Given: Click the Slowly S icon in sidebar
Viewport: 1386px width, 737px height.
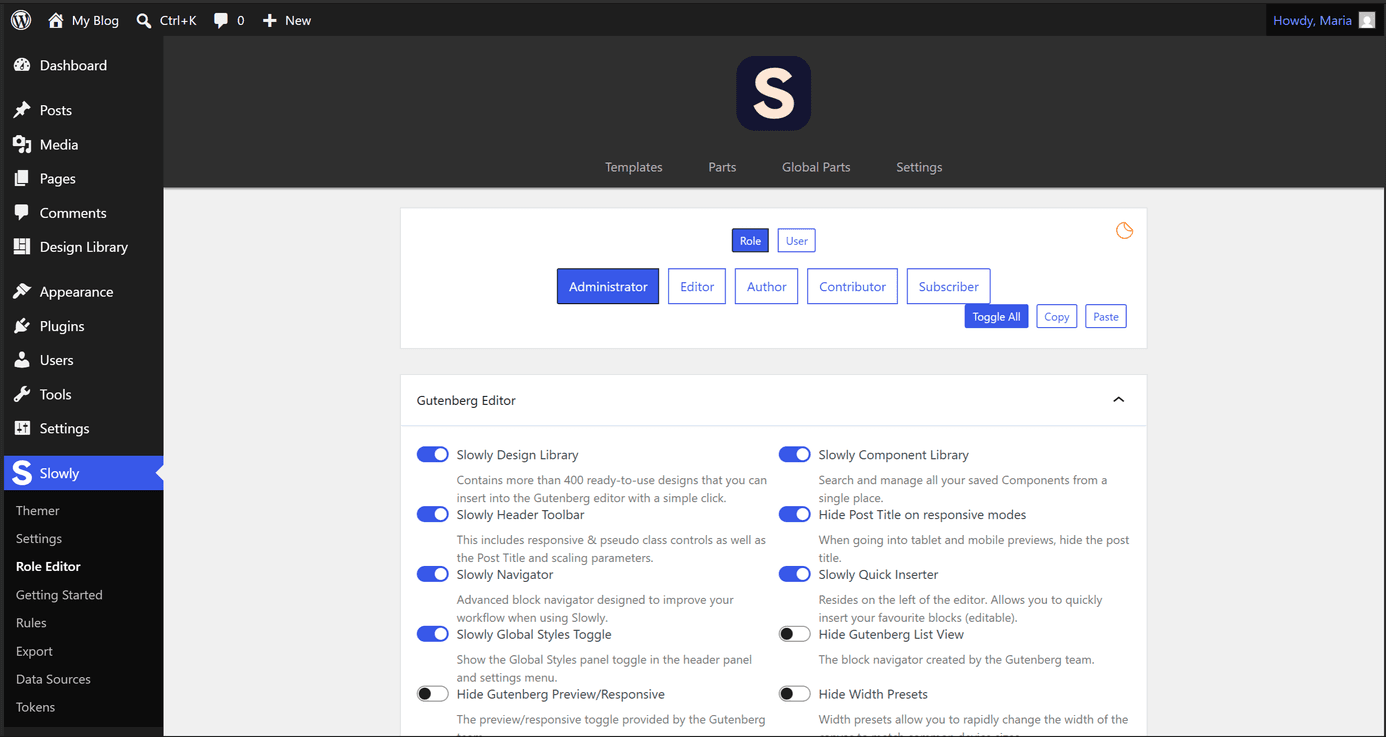Looking at the screenshot, I should pos(22,473).
